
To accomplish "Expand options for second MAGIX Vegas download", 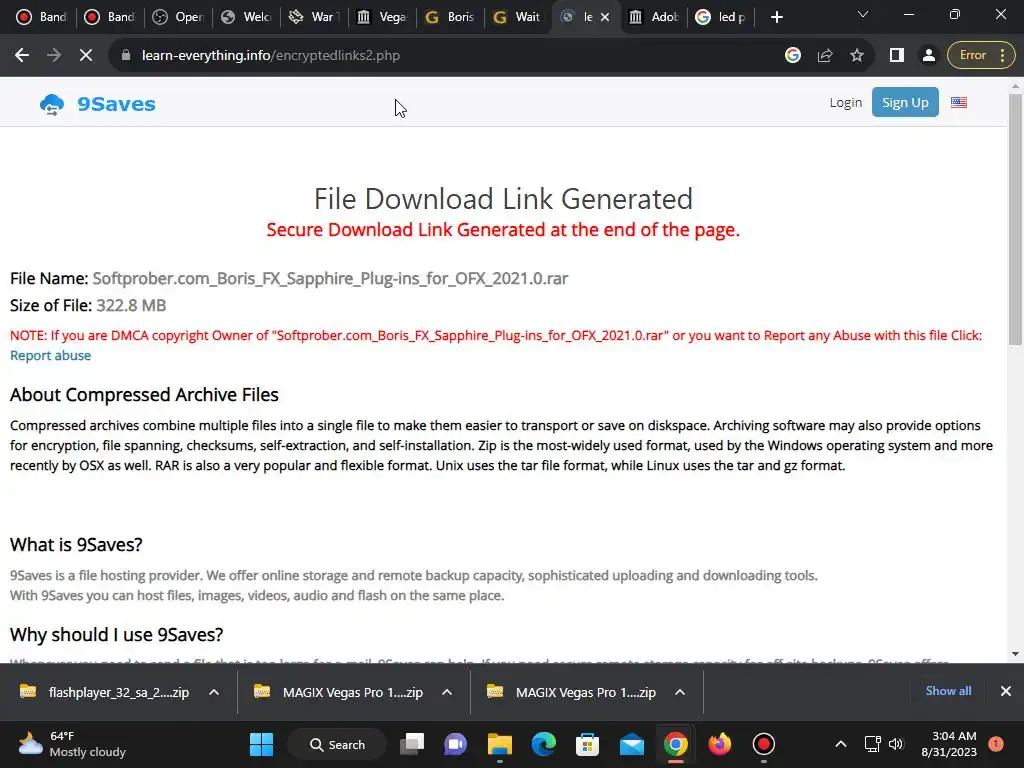I will [680, 692].
